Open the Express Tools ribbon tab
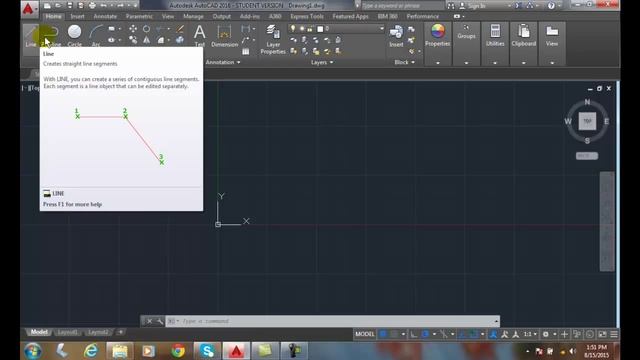Image resolution: width=640 pixels, height=360 pixels. (x=307, y=16)
